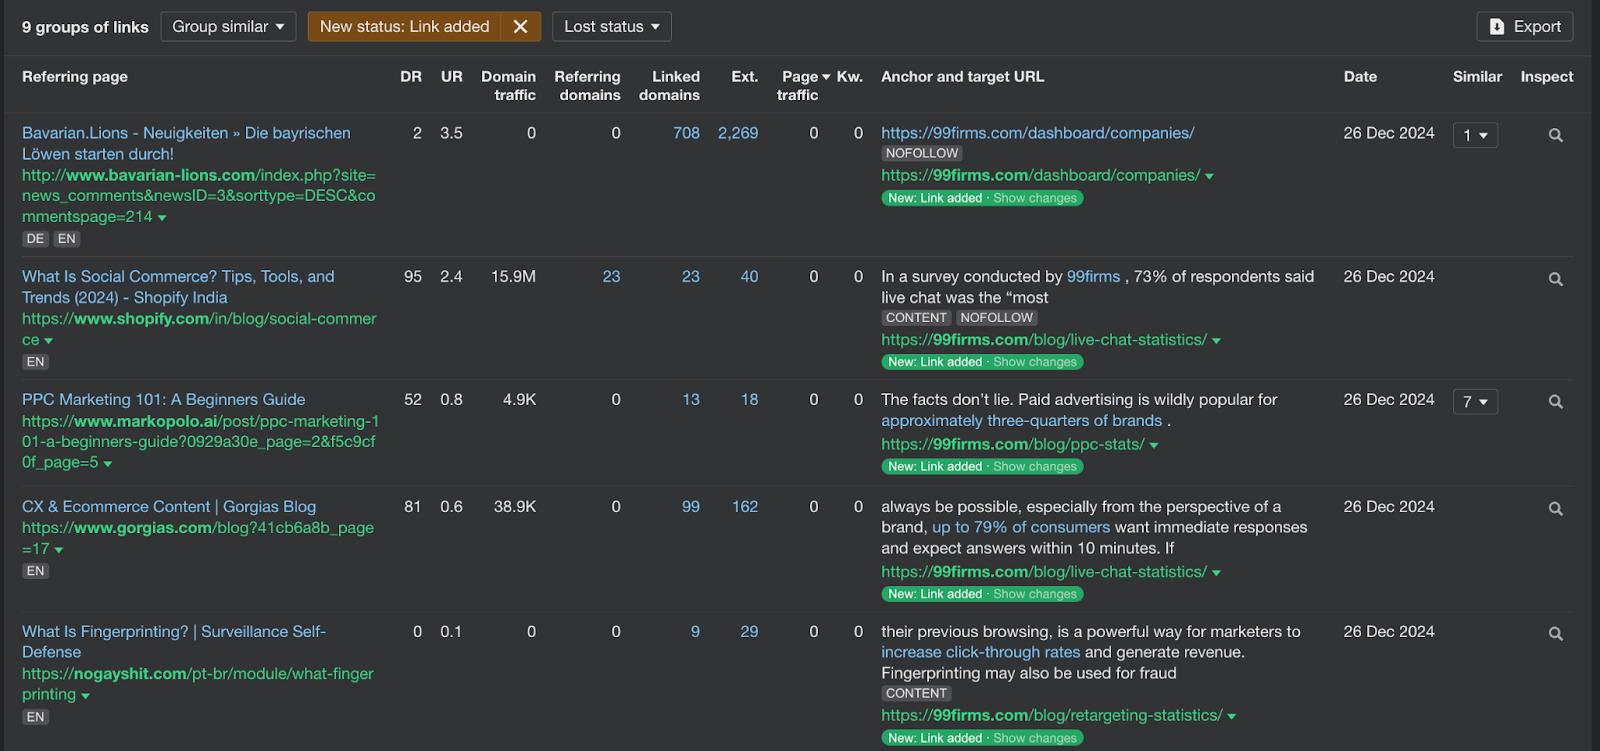Screen dimensions: 1600x751
Task: Click external links value 29
Action: 749,632
